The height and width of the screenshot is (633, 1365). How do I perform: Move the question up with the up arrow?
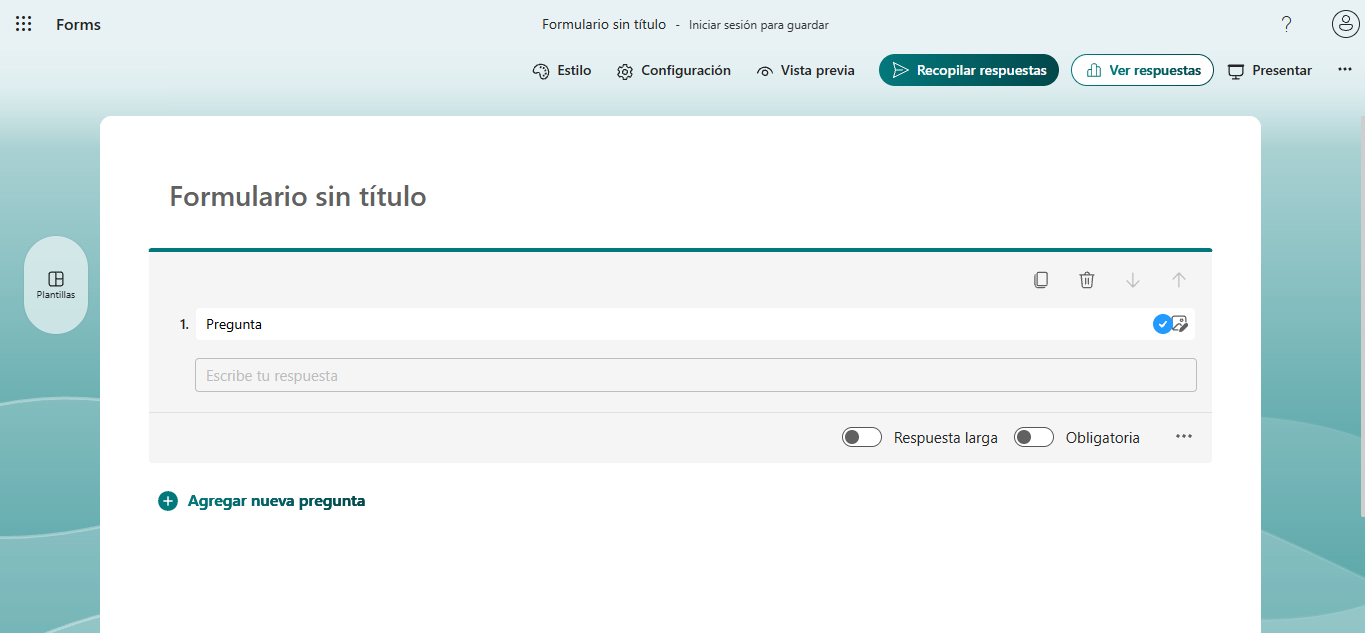point(1178,280)
